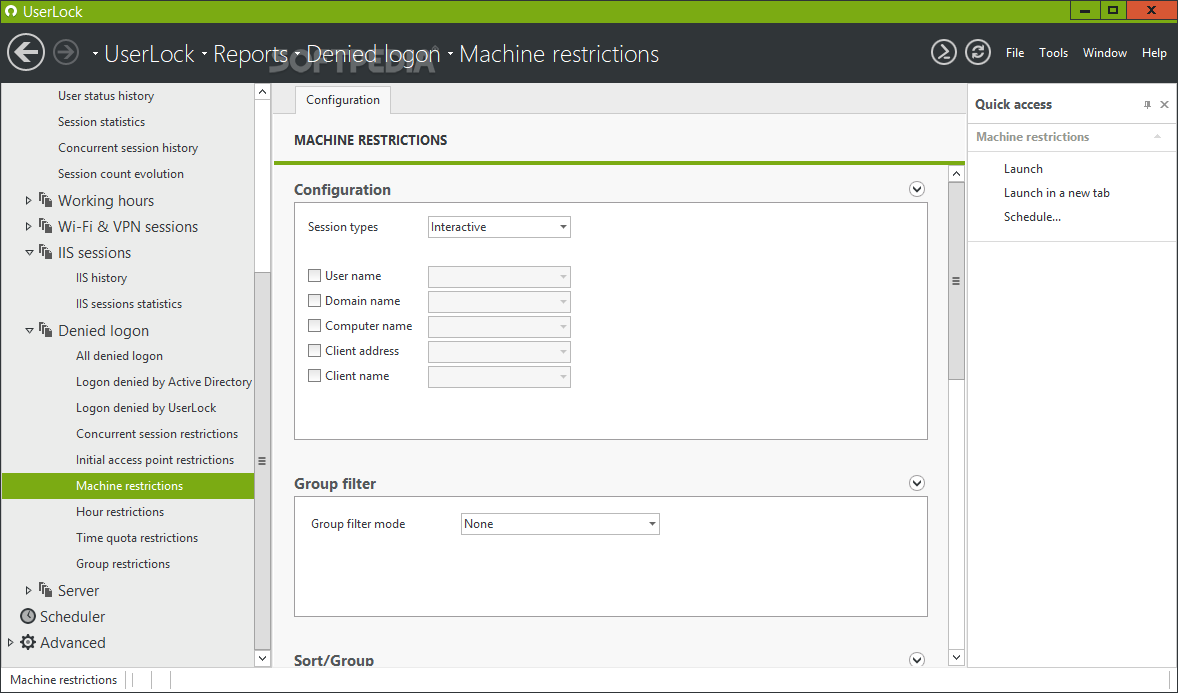1178x693 pixels.
Task: Click Reports in the breadcrumb
Action: pyautogui.click(x=250, y=54)
